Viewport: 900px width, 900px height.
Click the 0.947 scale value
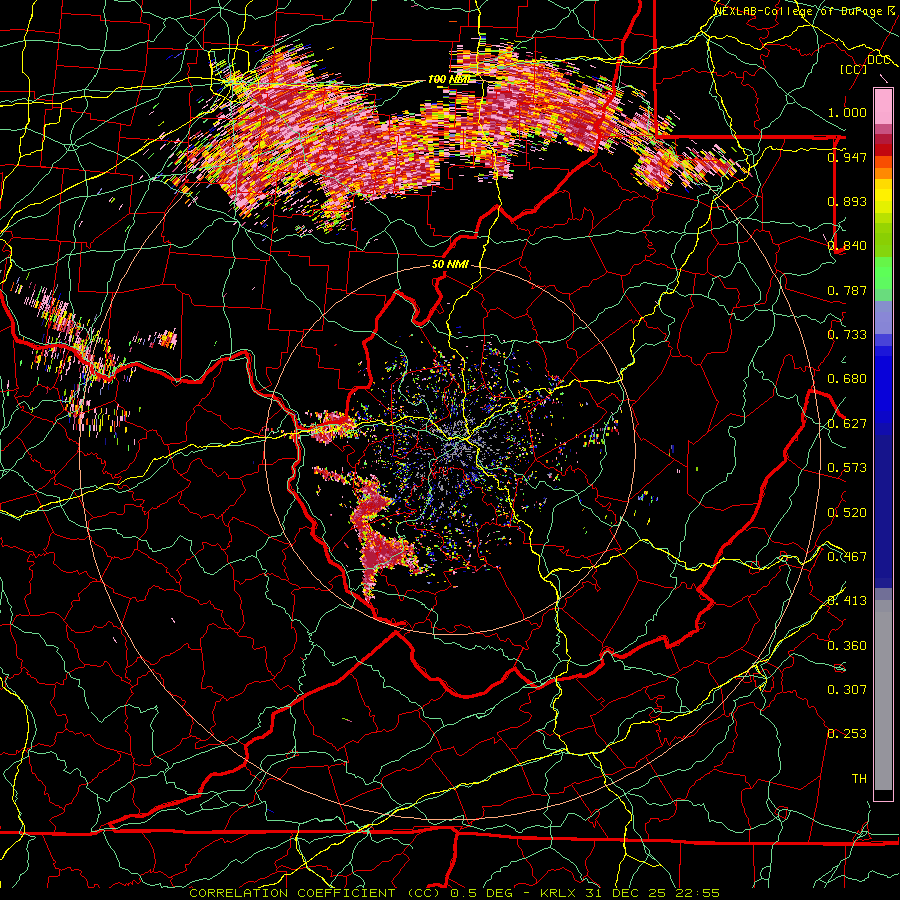click(847, 157)
